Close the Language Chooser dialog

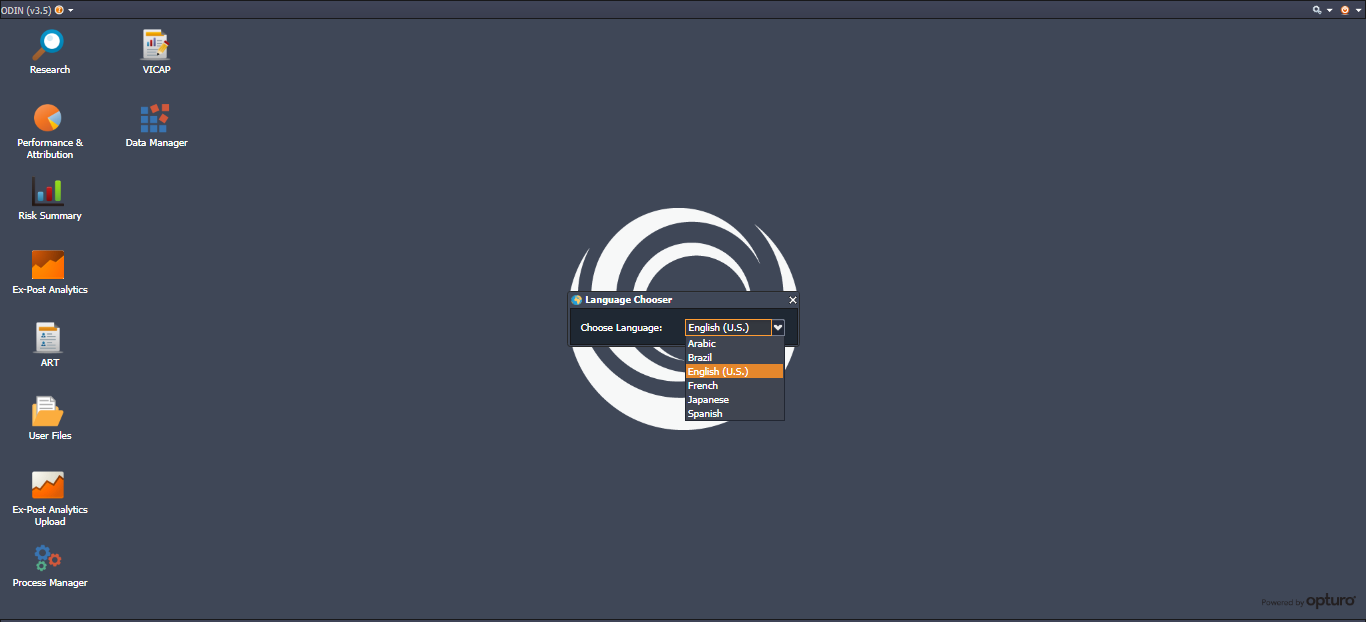point(793,300)
